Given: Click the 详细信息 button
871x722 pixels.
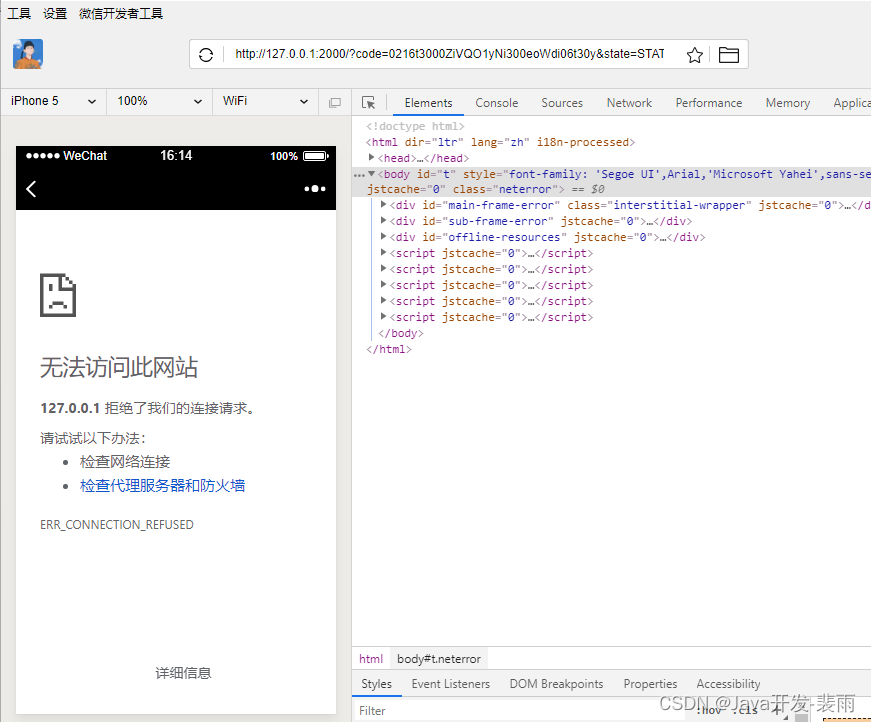Looking at the screenshot, I should tap(183, 673).
